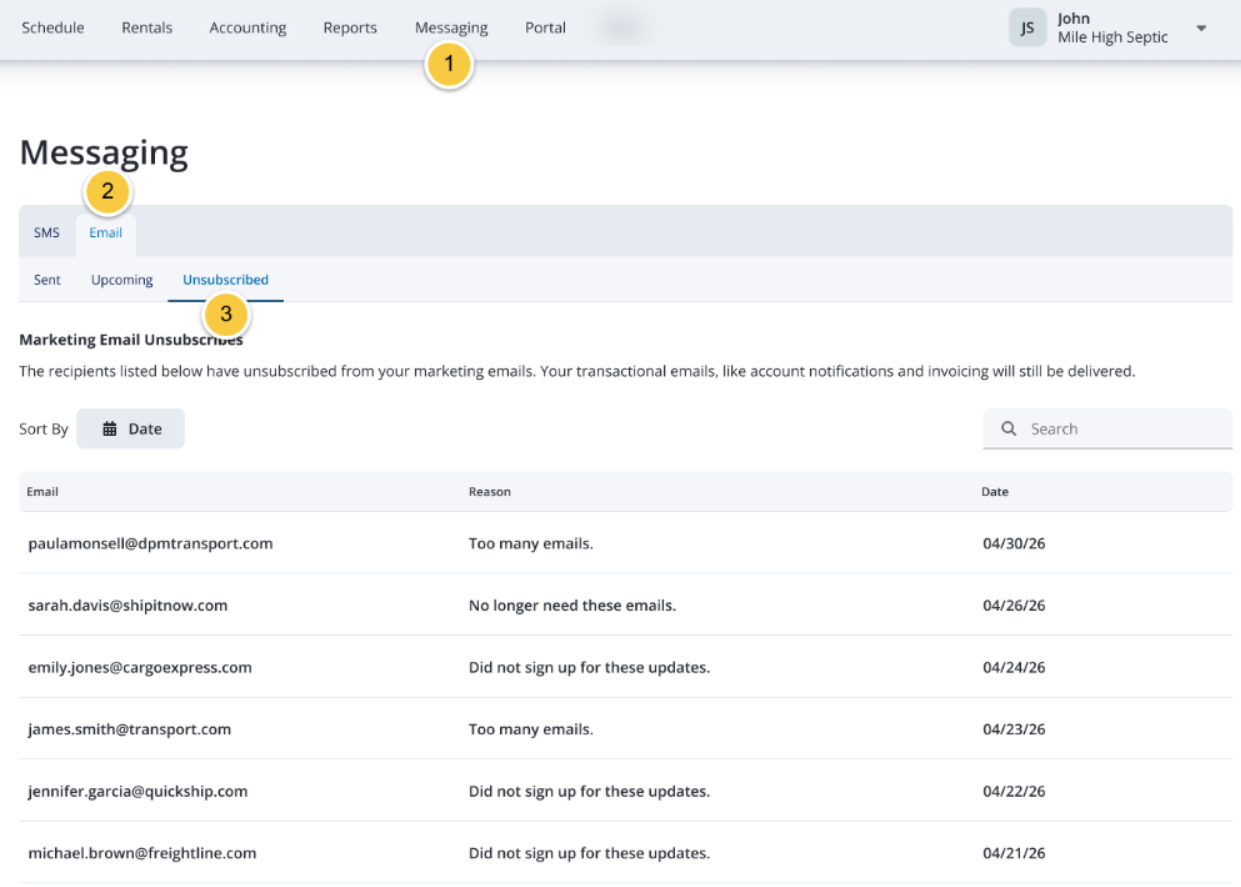Screen dimensions: 1241x887
Task: Click reason in michael.brown row
Action: [x=589, y=854]
